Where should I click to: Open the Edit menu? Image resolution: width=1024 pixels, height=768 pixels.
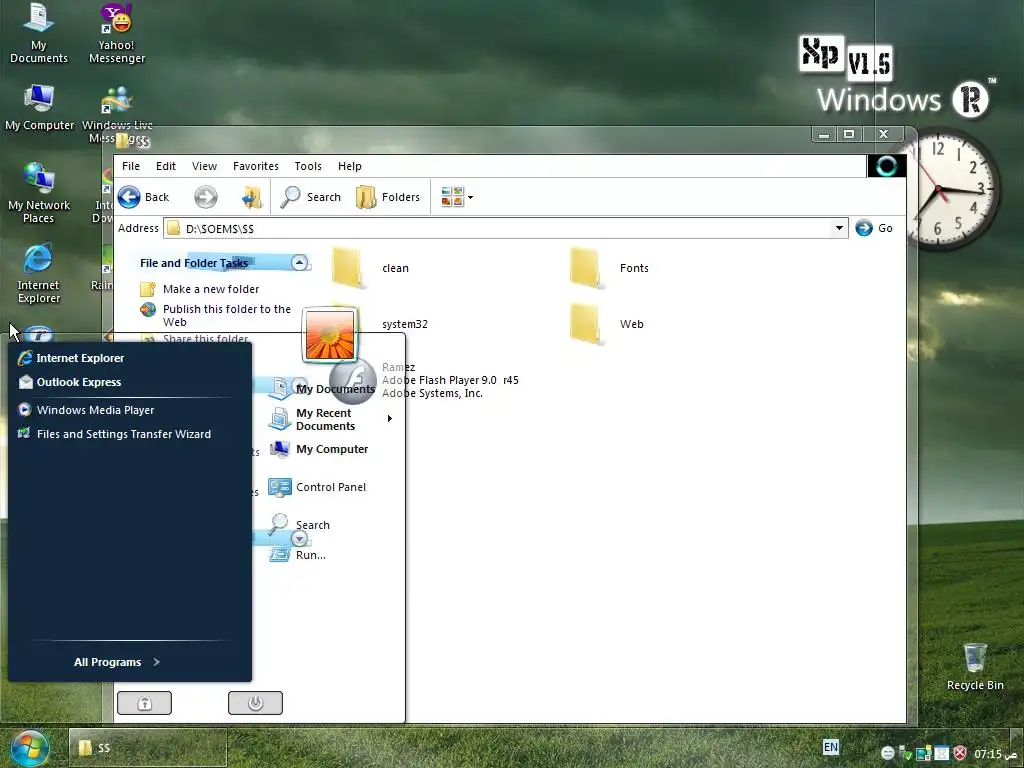(166, 166)
